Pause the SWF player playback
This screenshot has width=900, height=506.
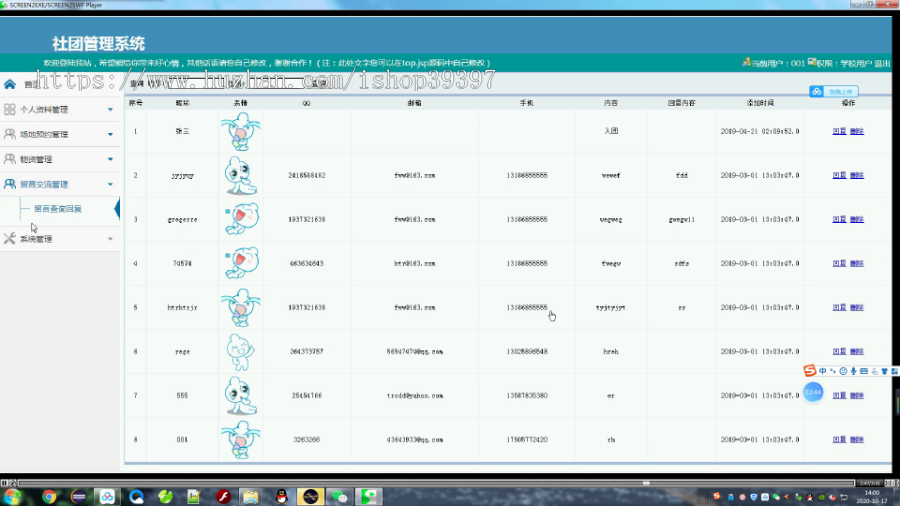(x=4, y=483)
